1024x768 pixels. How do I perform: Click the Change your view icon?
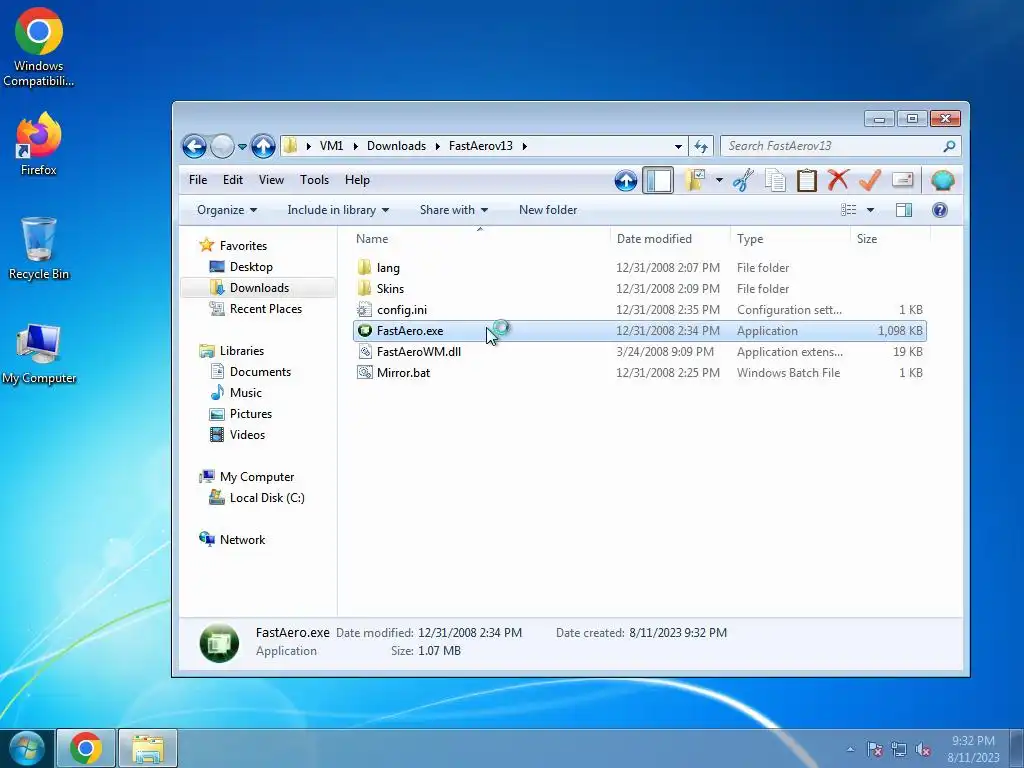coord(848,210)
